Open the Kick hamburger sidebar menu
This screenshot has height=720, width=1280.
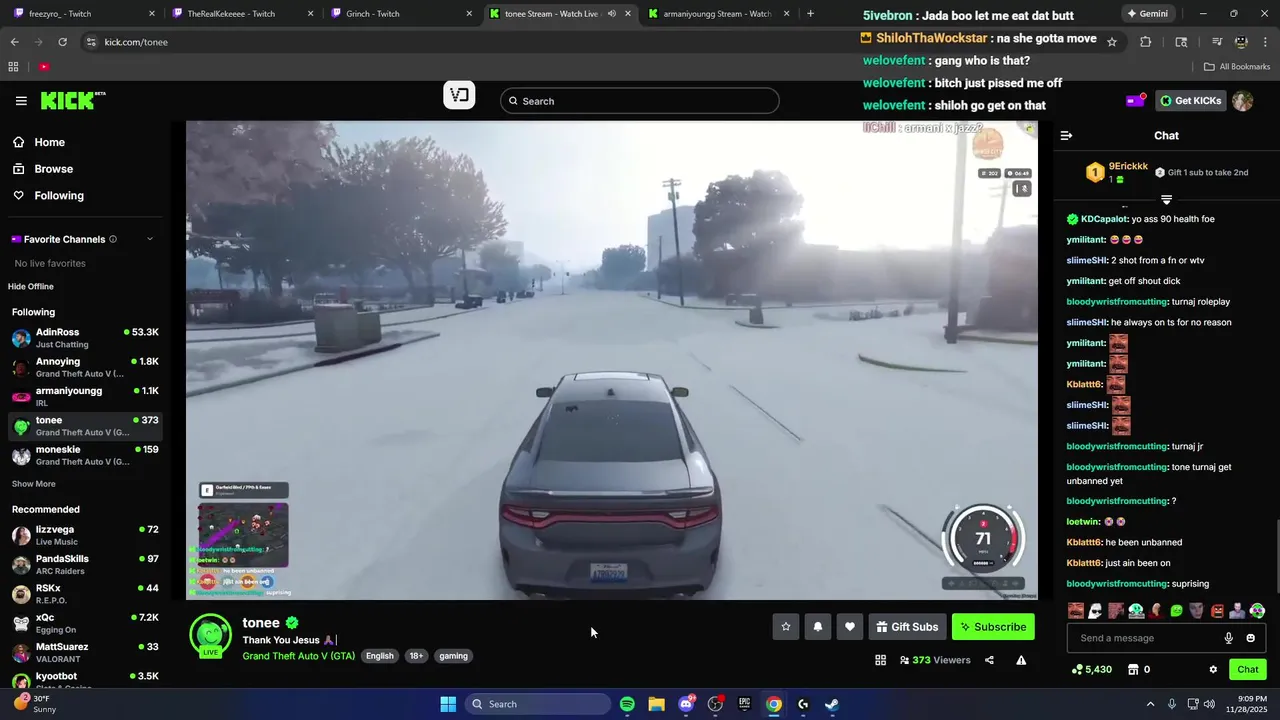point(21,101)
